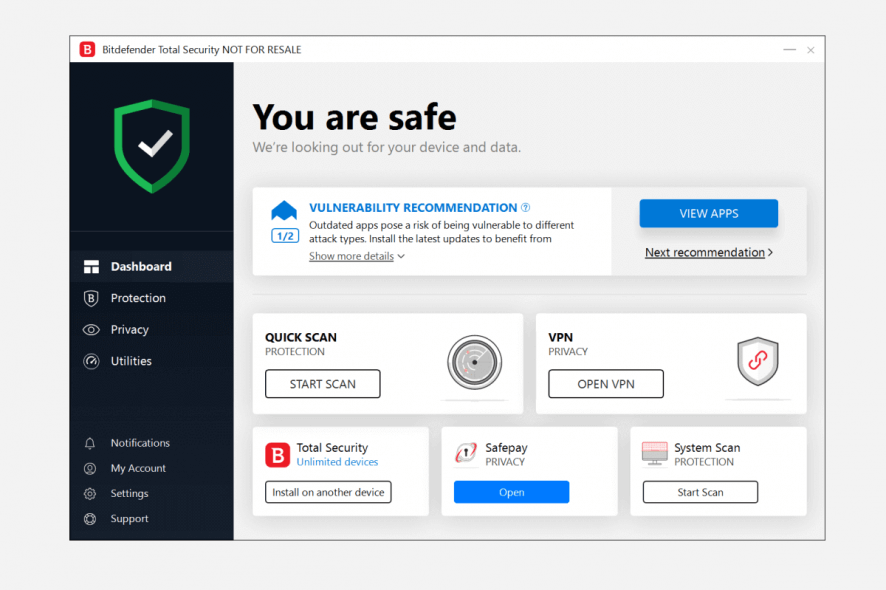
Task: Click the VPN shield link icon
Action: tap(758, 361)
